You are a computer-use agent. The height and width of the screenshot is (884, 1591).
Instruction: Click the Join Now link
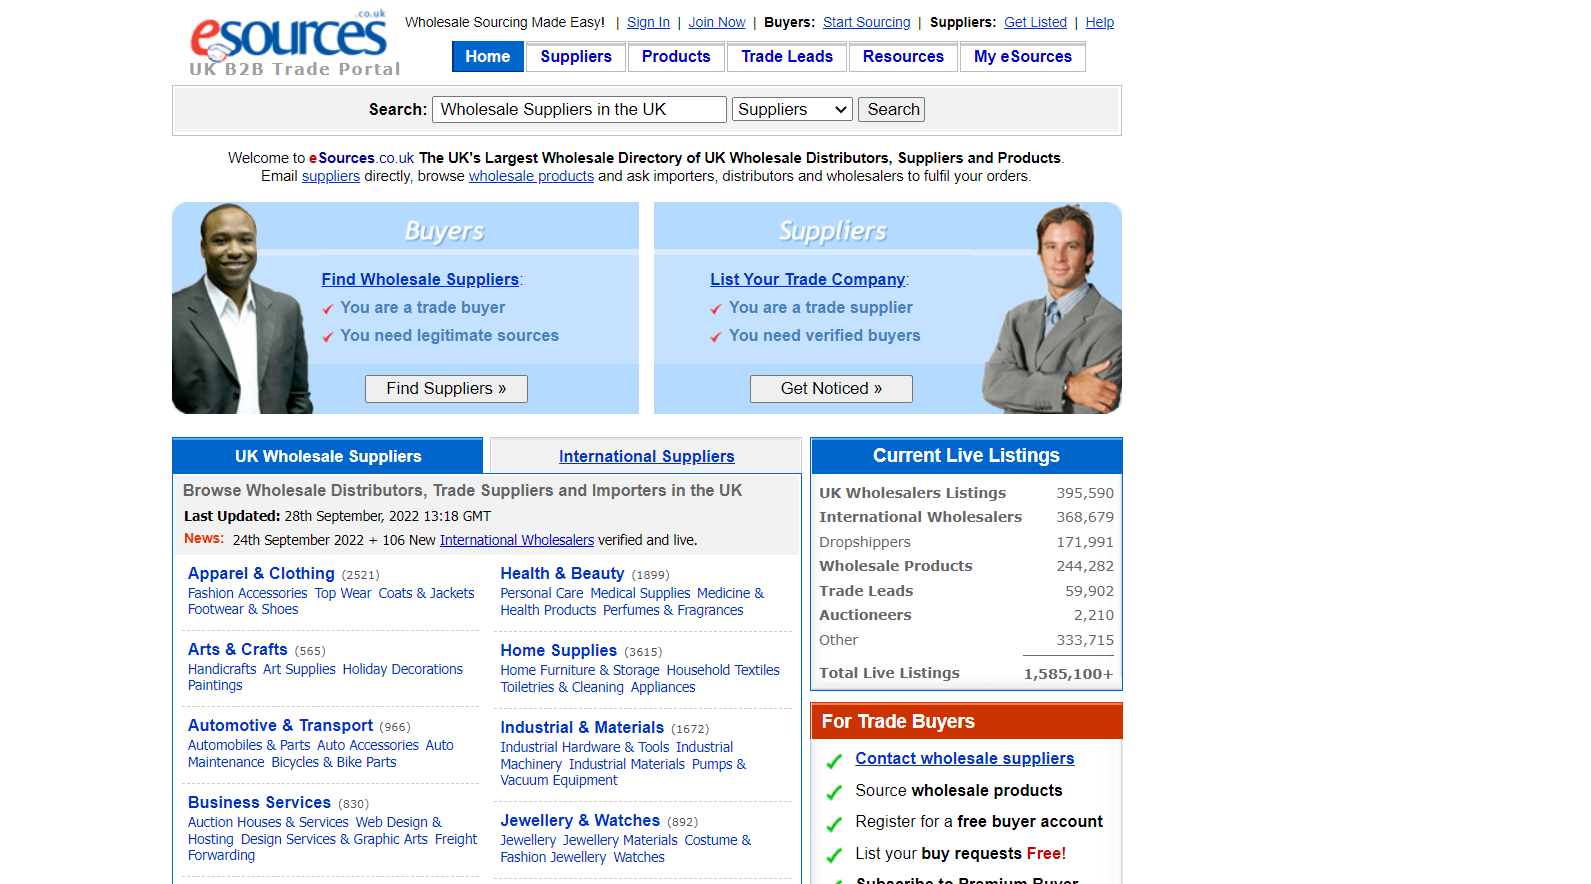[717, 22]
